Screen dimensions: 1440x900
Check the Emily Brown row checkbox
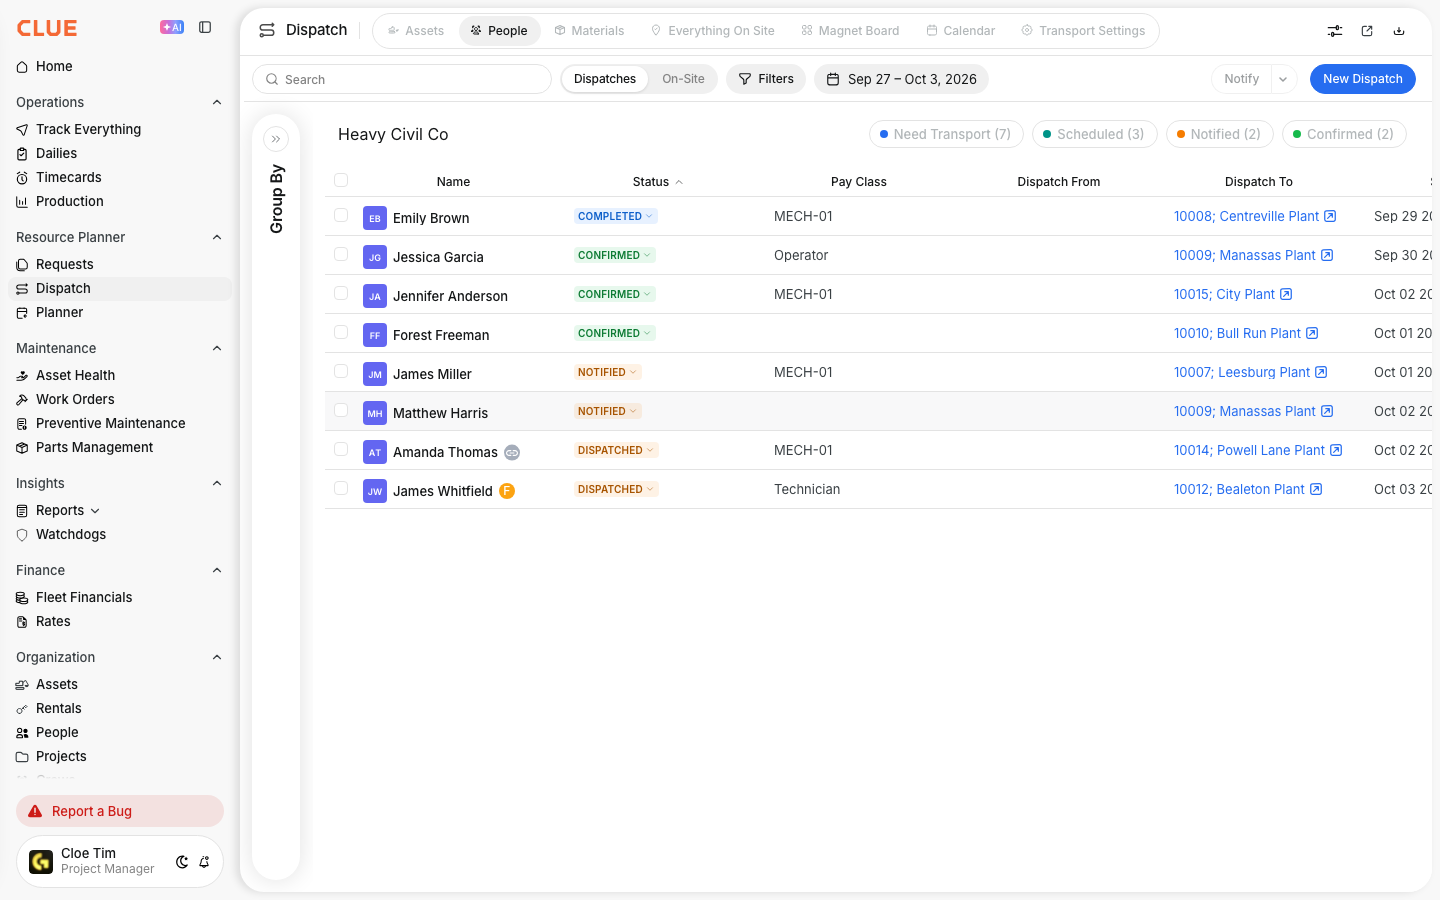click(341, 215)
